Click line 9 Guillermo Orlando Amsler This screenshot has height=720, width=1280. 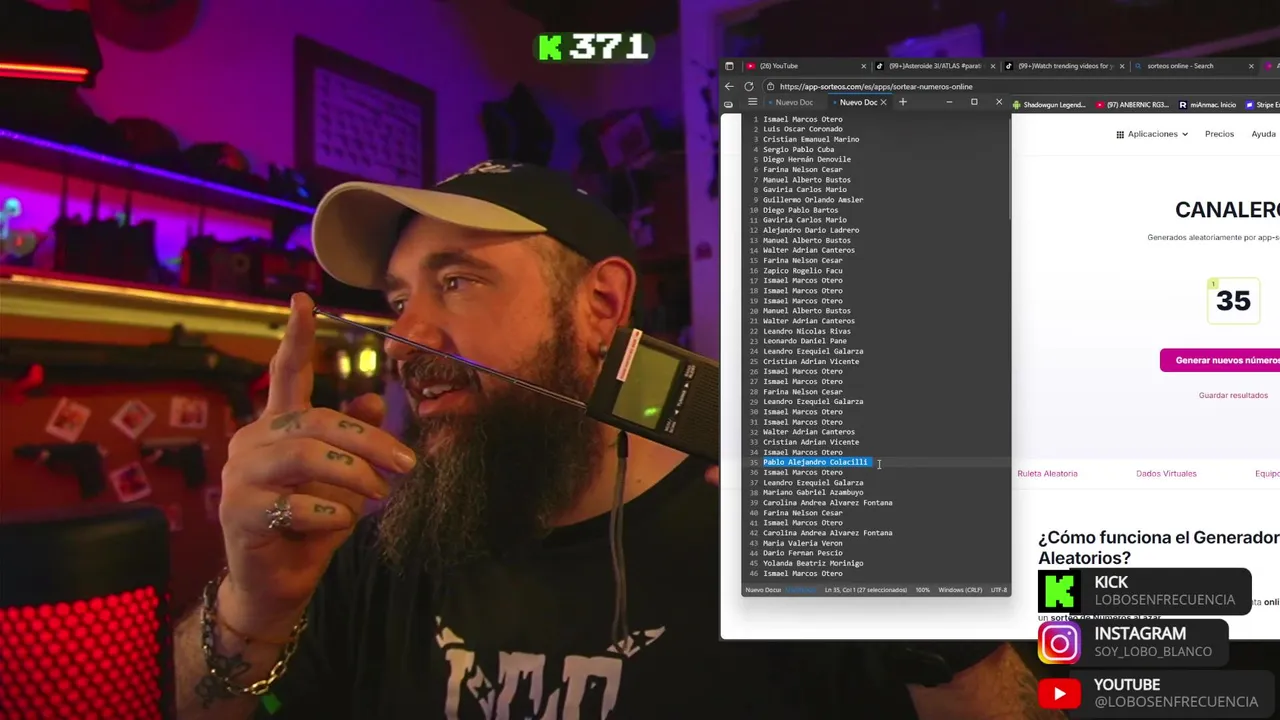coord(813,200)
